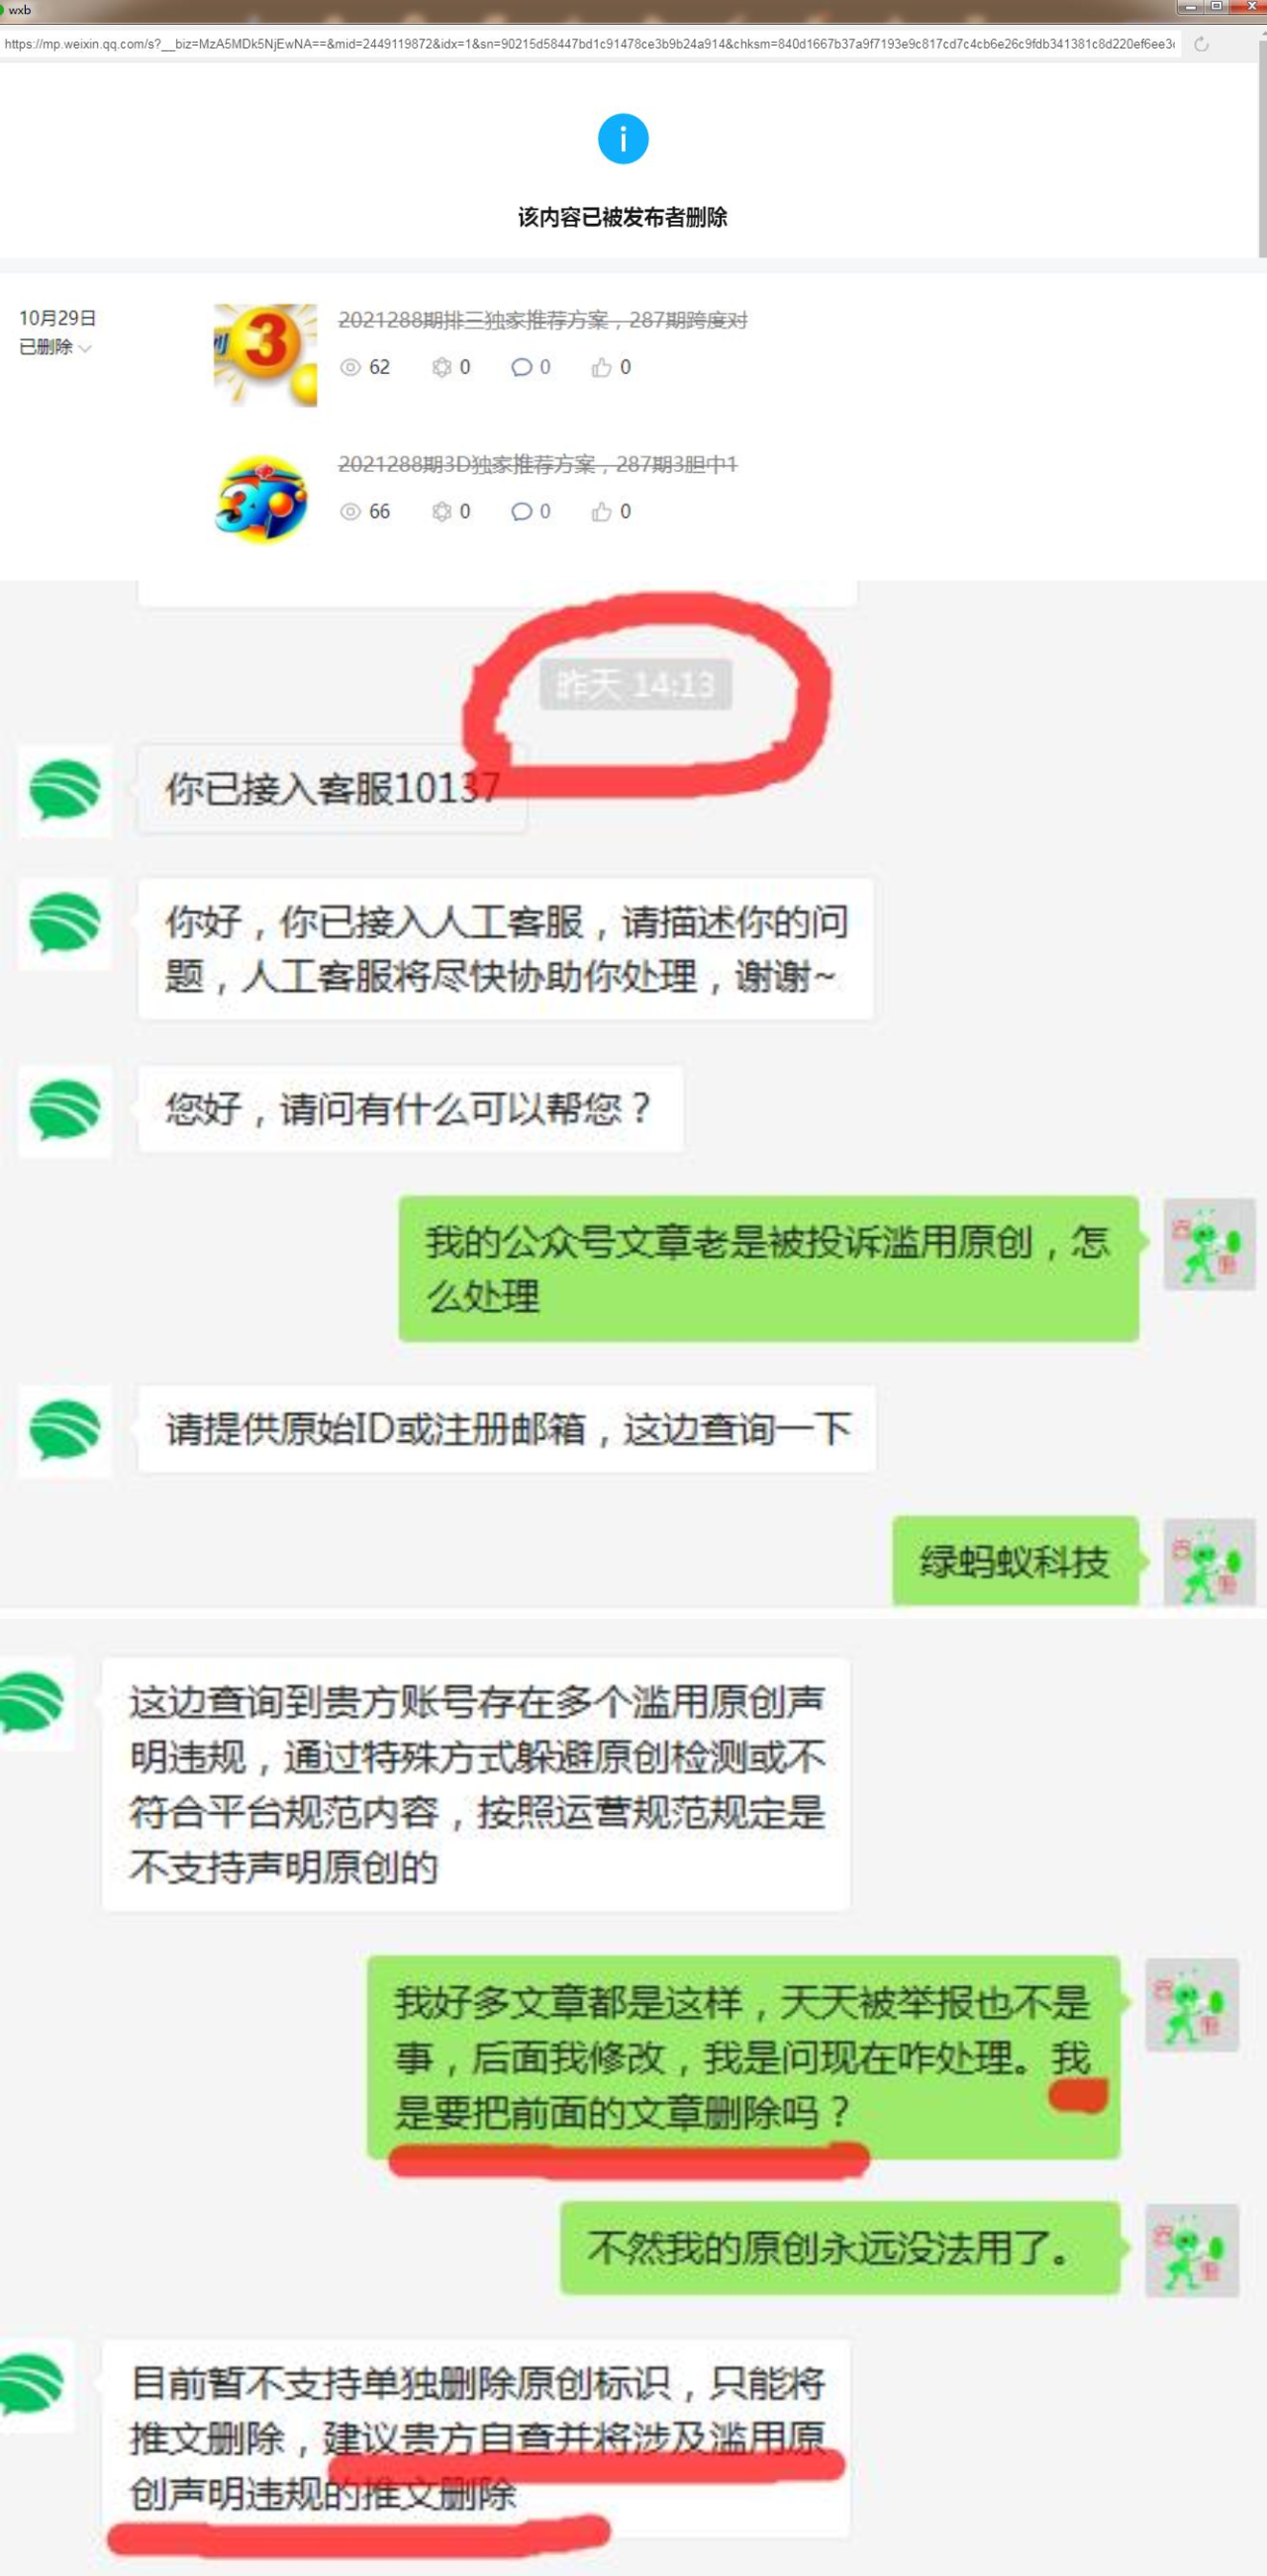Open deleted article 2021288期3D独家推荐方案
The image size is (1267, 2576).
click(538, 464)
